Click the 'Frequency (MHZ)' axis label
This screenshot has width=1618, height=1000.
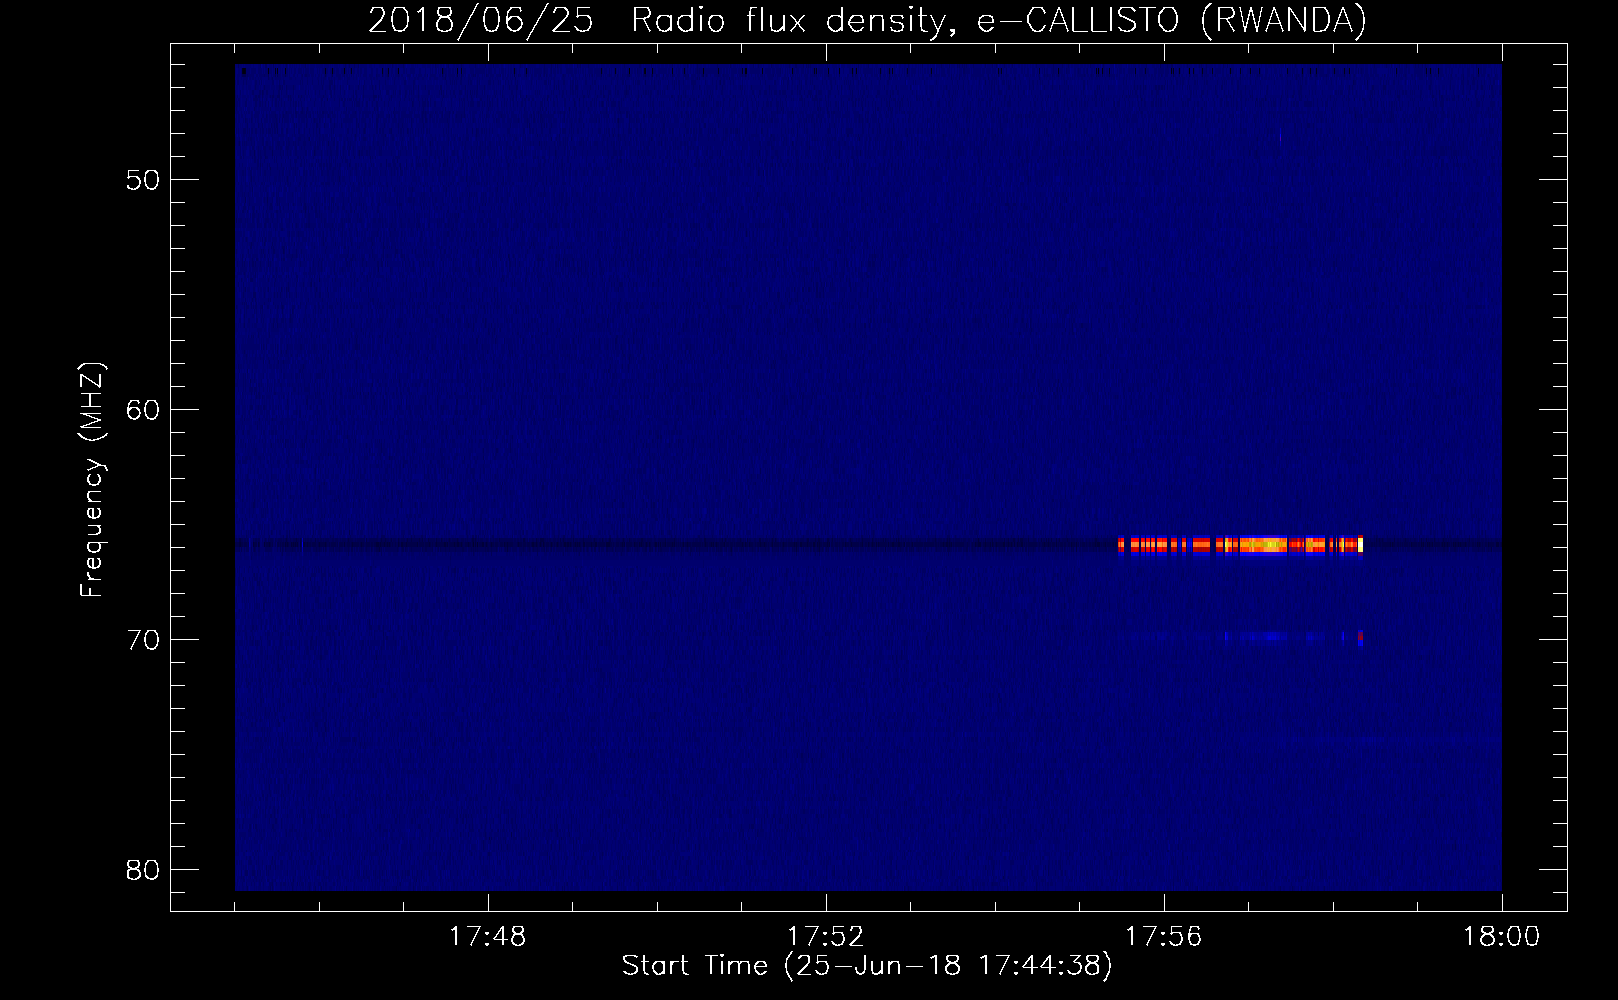tap(91, 480)
